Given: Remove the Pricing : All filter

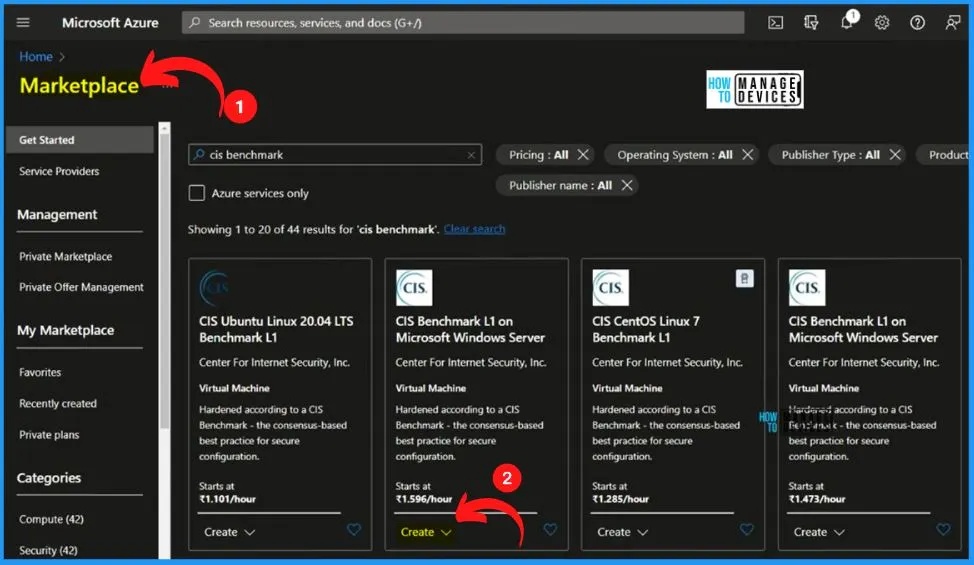Looking at the screenshot, I should click(583, 155).
